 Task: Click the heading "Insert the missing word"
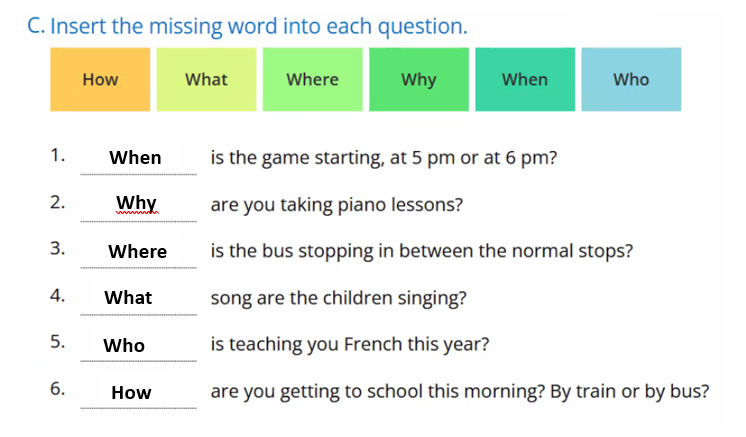point(248,26)
